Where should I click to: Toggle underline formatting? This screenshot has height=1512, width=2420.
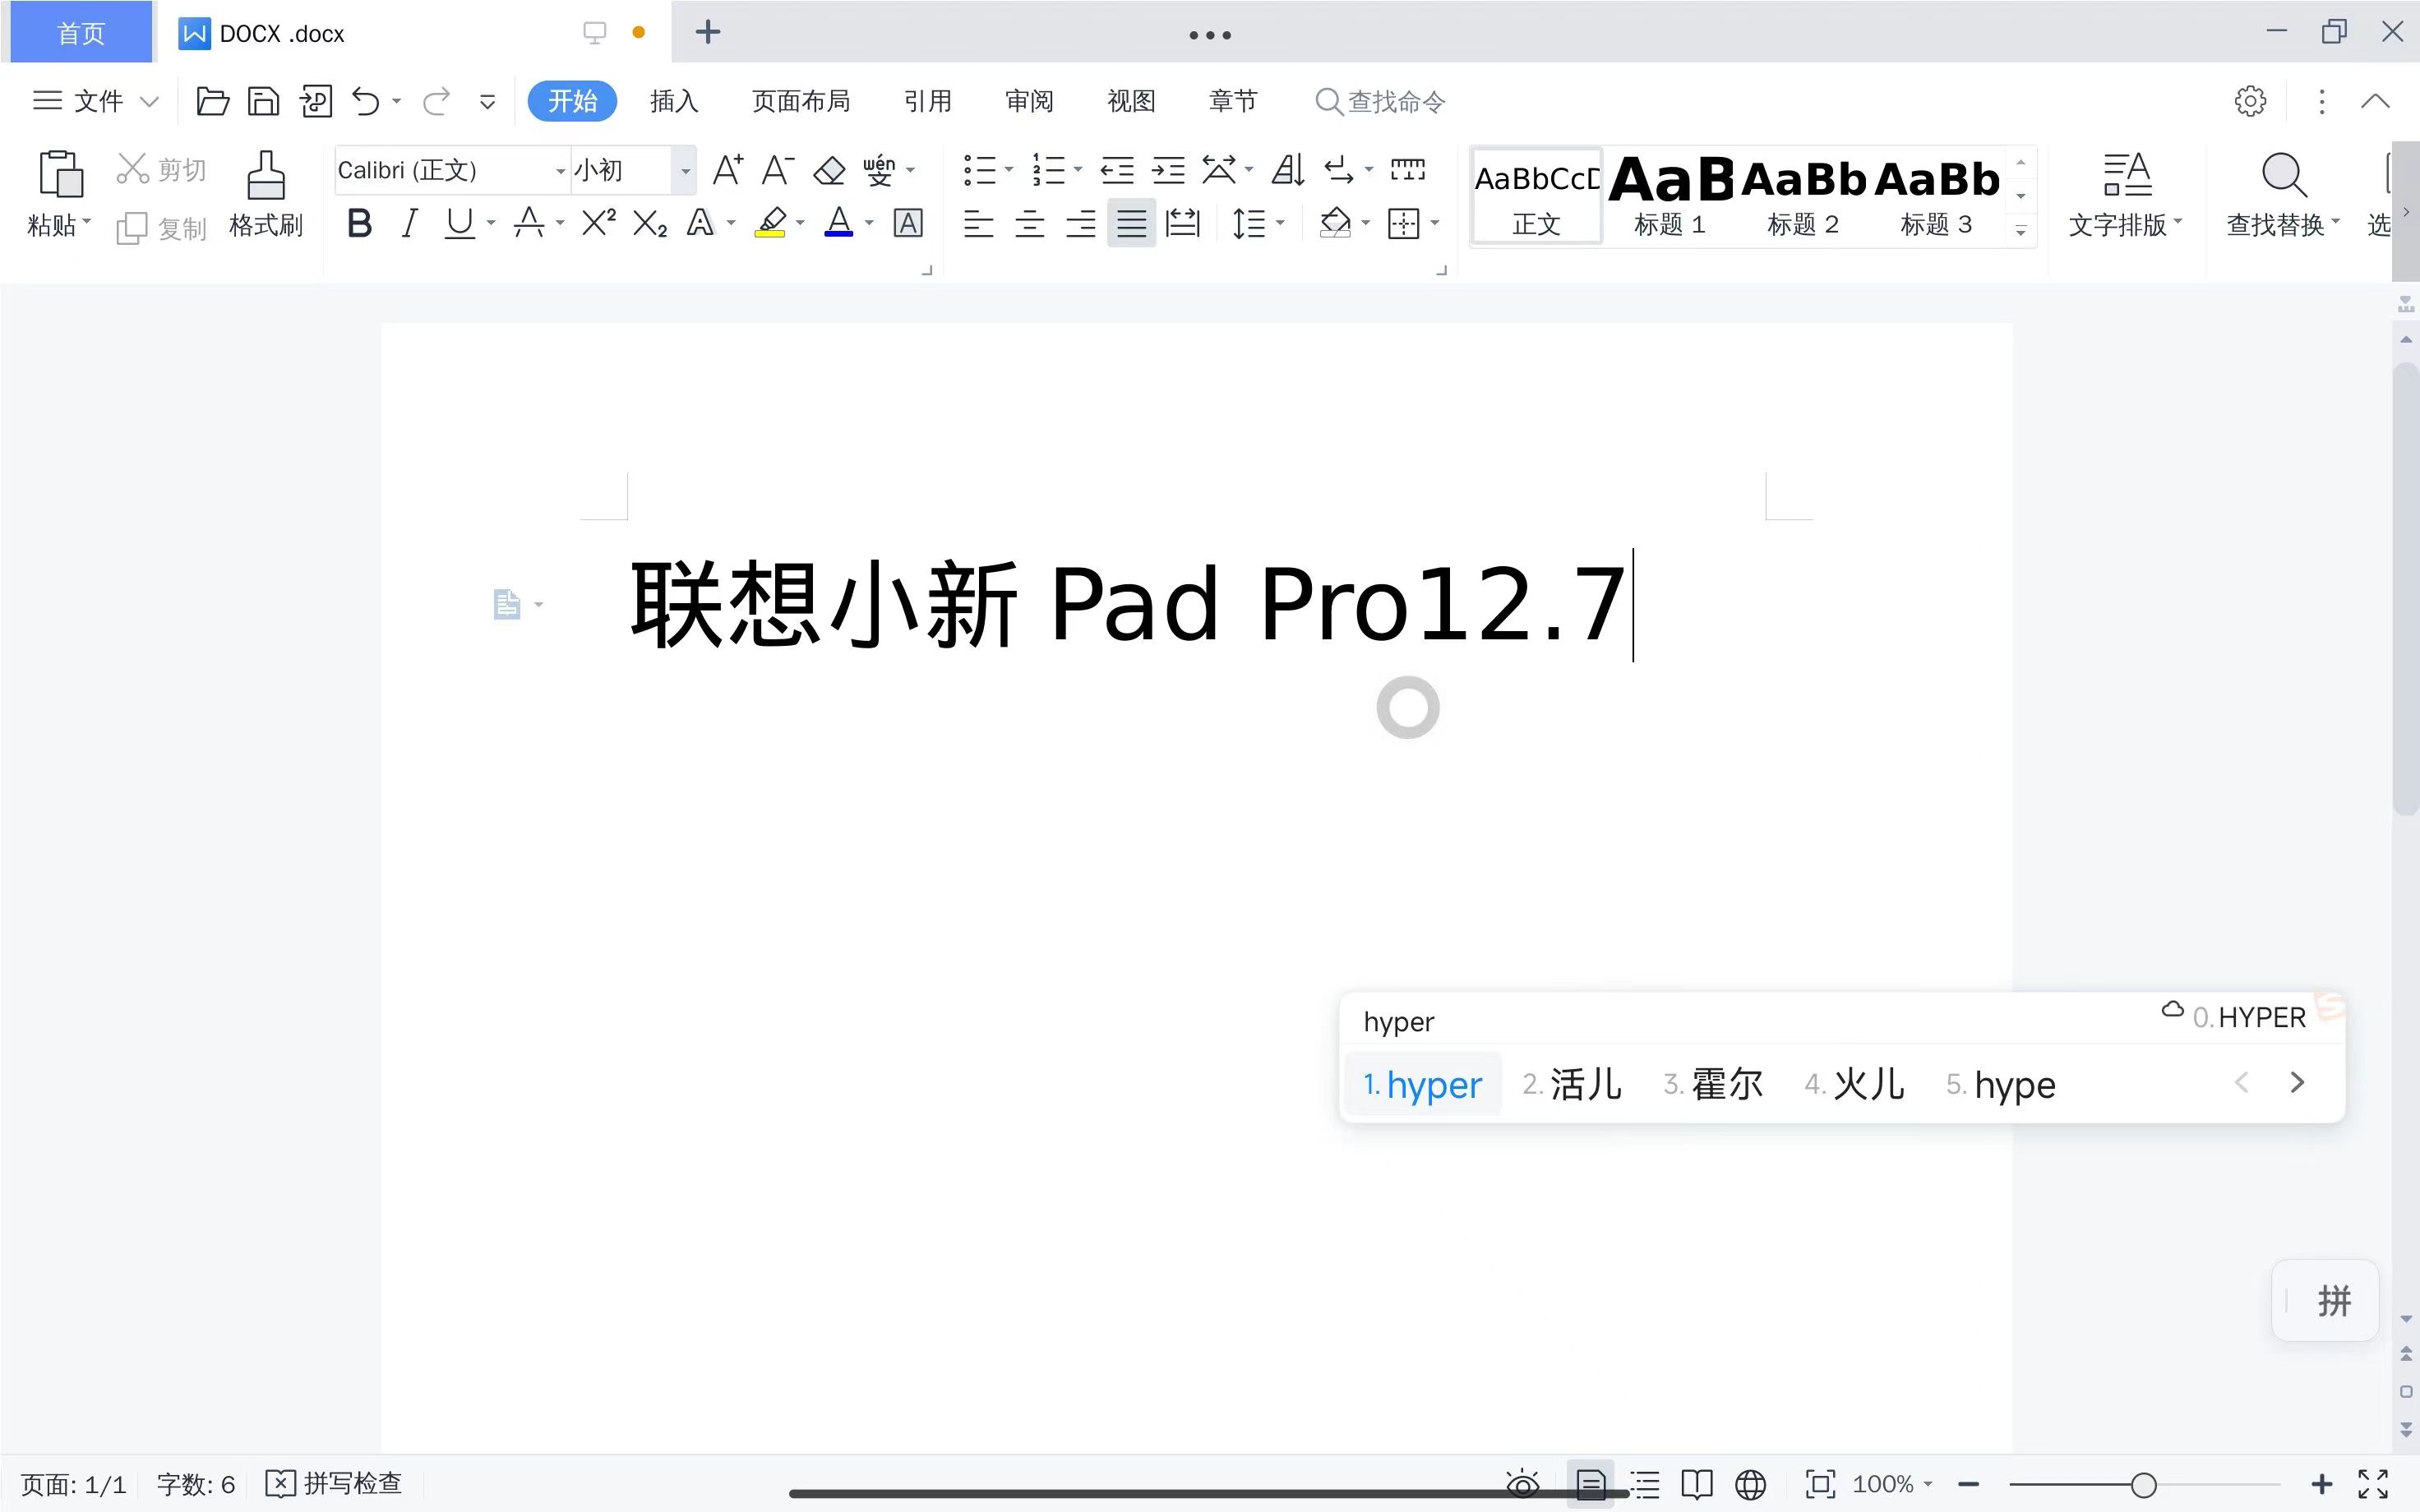tap(459, 222)
